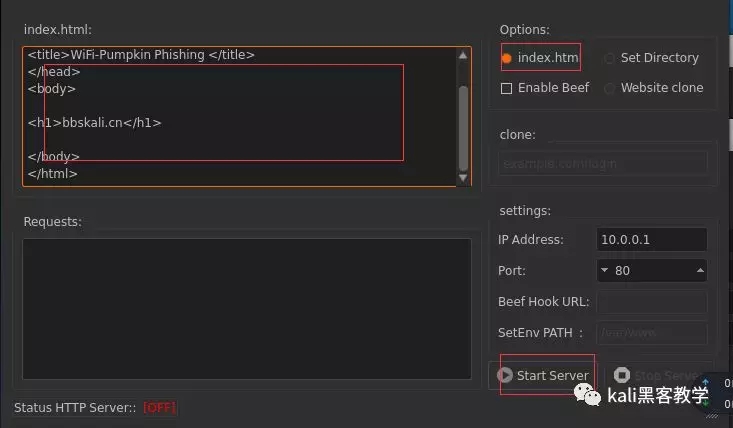Viewport: 733px width, 428px height.
Task: Focus the Beef Hook URL input field
Action: tap(651, 302)
